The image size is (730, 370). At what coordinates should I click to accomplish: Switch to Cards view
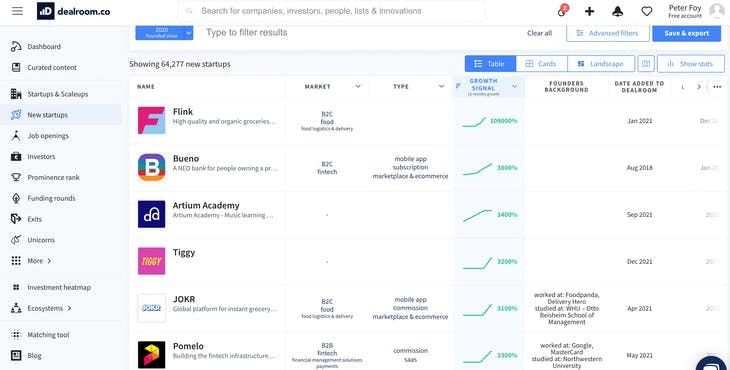click(541, 64)
